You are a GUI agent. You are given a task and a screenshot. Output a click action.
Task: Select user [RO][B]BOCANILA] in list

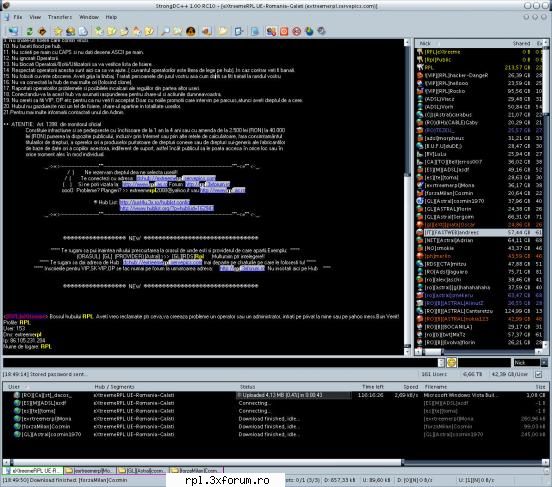click(479, 327)
